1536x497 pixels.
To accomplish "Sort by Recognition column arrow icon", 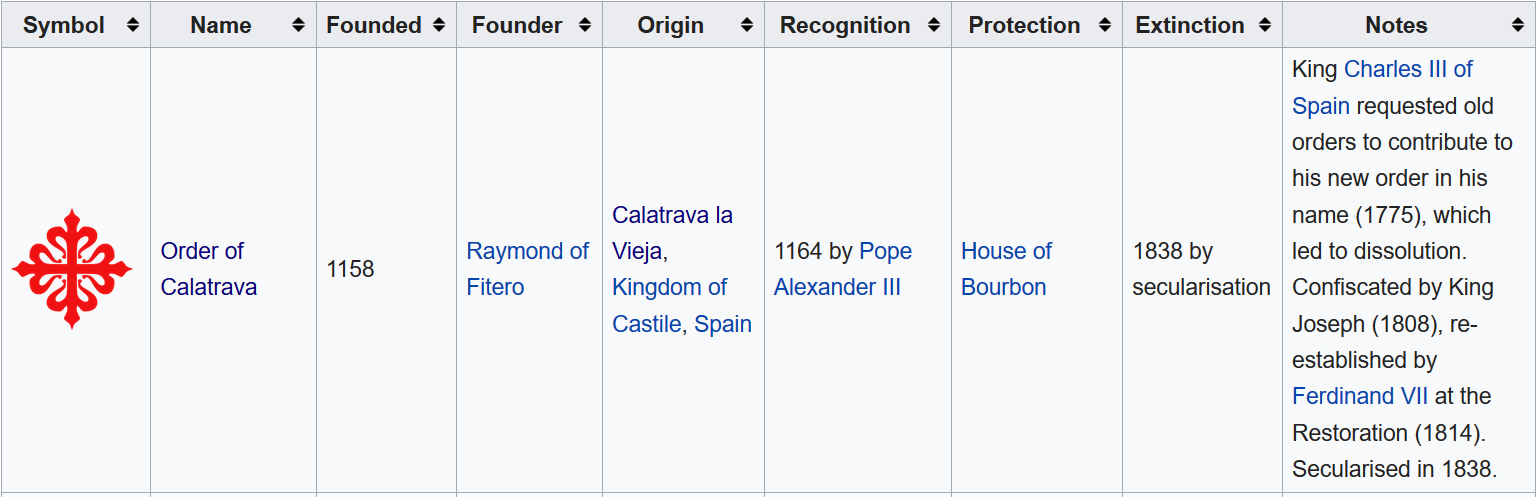I will [934, 25].
